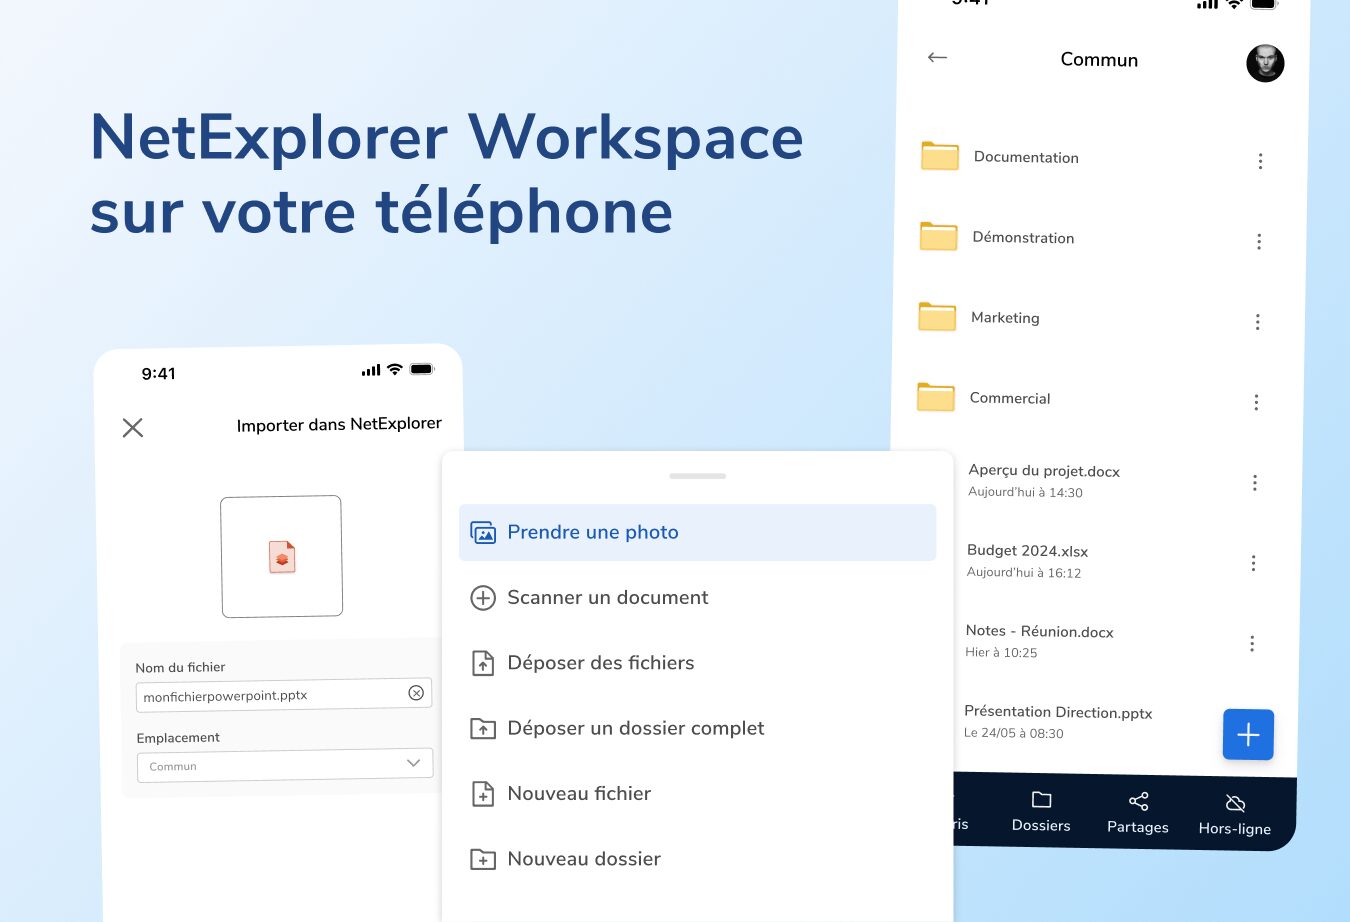Click the NetExplorer Workspace headline text
Viewport: 1350px width, 922px height.
point(447,136)
